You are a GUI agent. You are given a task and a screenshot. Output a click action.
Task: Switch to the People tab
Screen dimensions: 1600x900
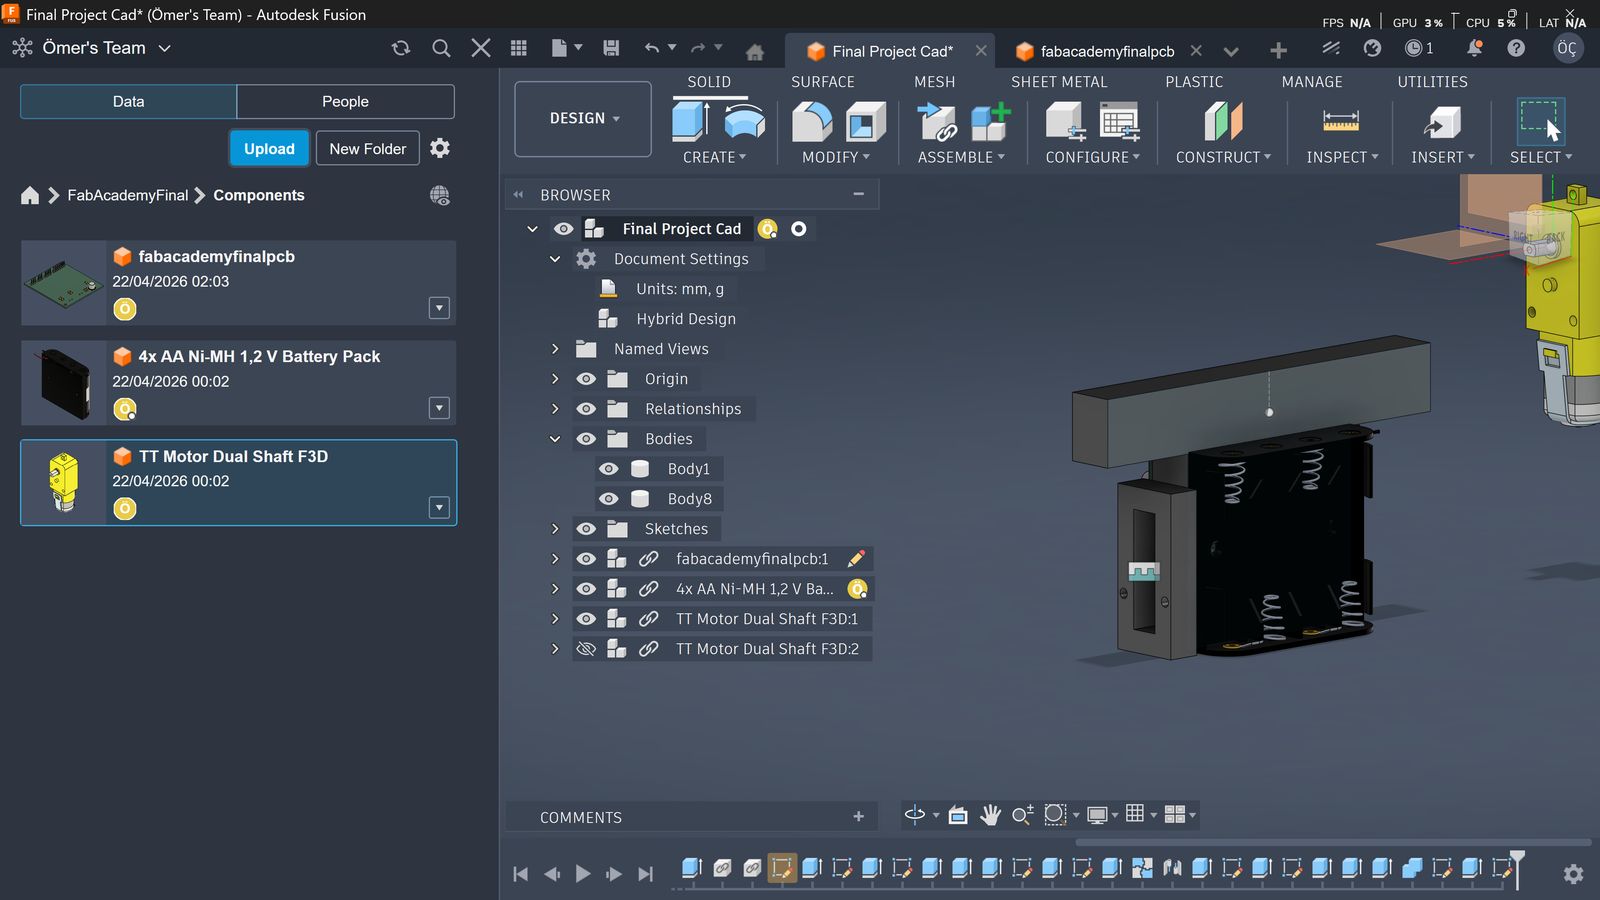[x=346, y=101]
